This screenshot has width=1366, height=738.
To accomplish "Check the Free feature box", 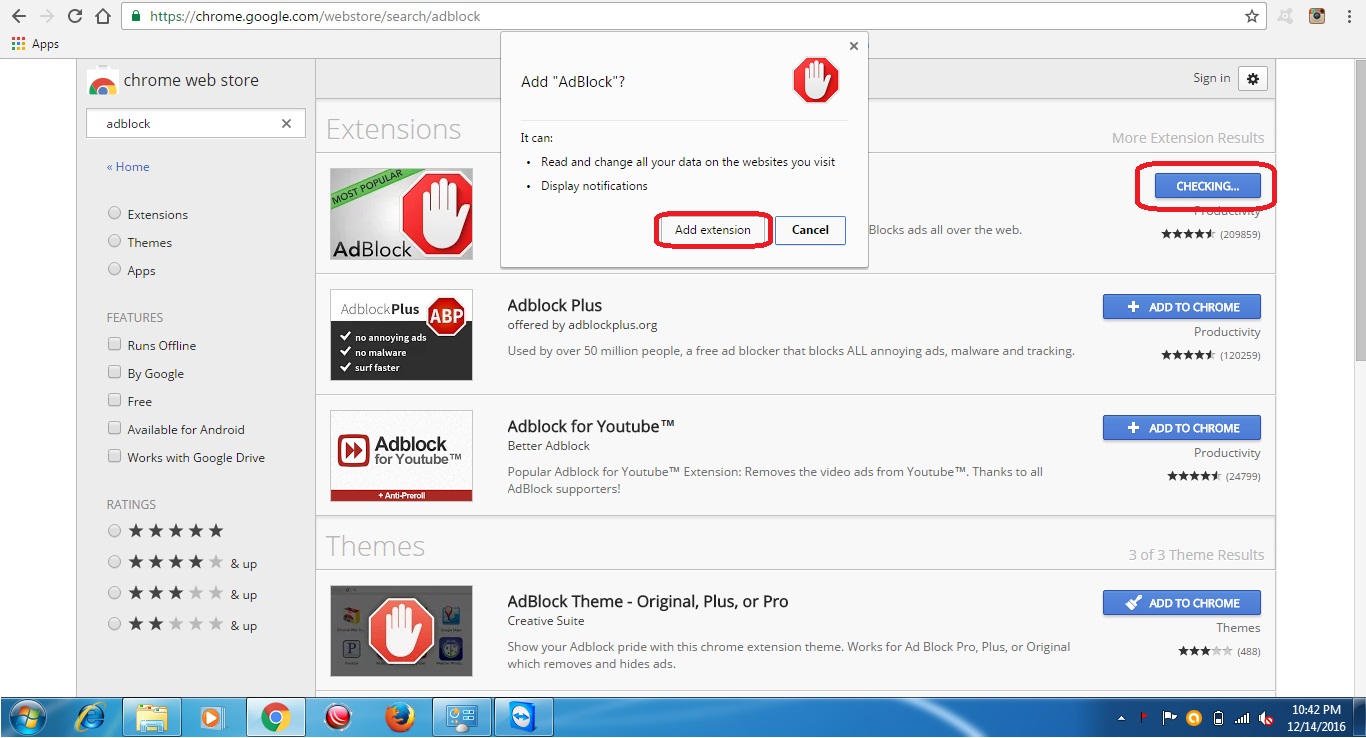I will click(x=114, y=400).
